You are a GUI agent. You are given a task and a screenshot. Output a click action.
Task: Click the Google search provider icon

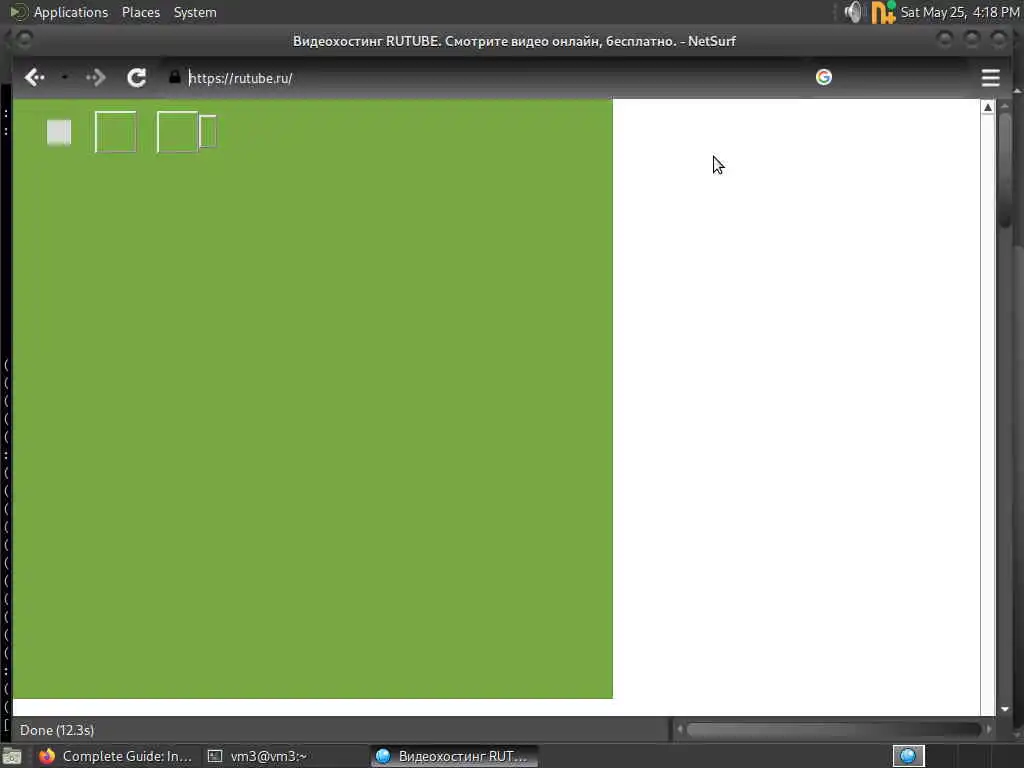(x=824, y=77)
